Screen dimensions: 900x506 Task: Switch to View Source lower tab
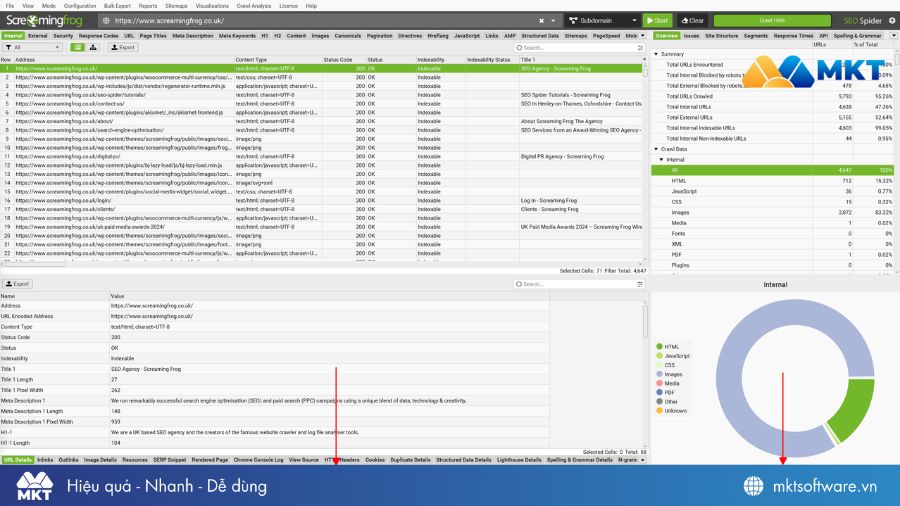coord(304,460)
